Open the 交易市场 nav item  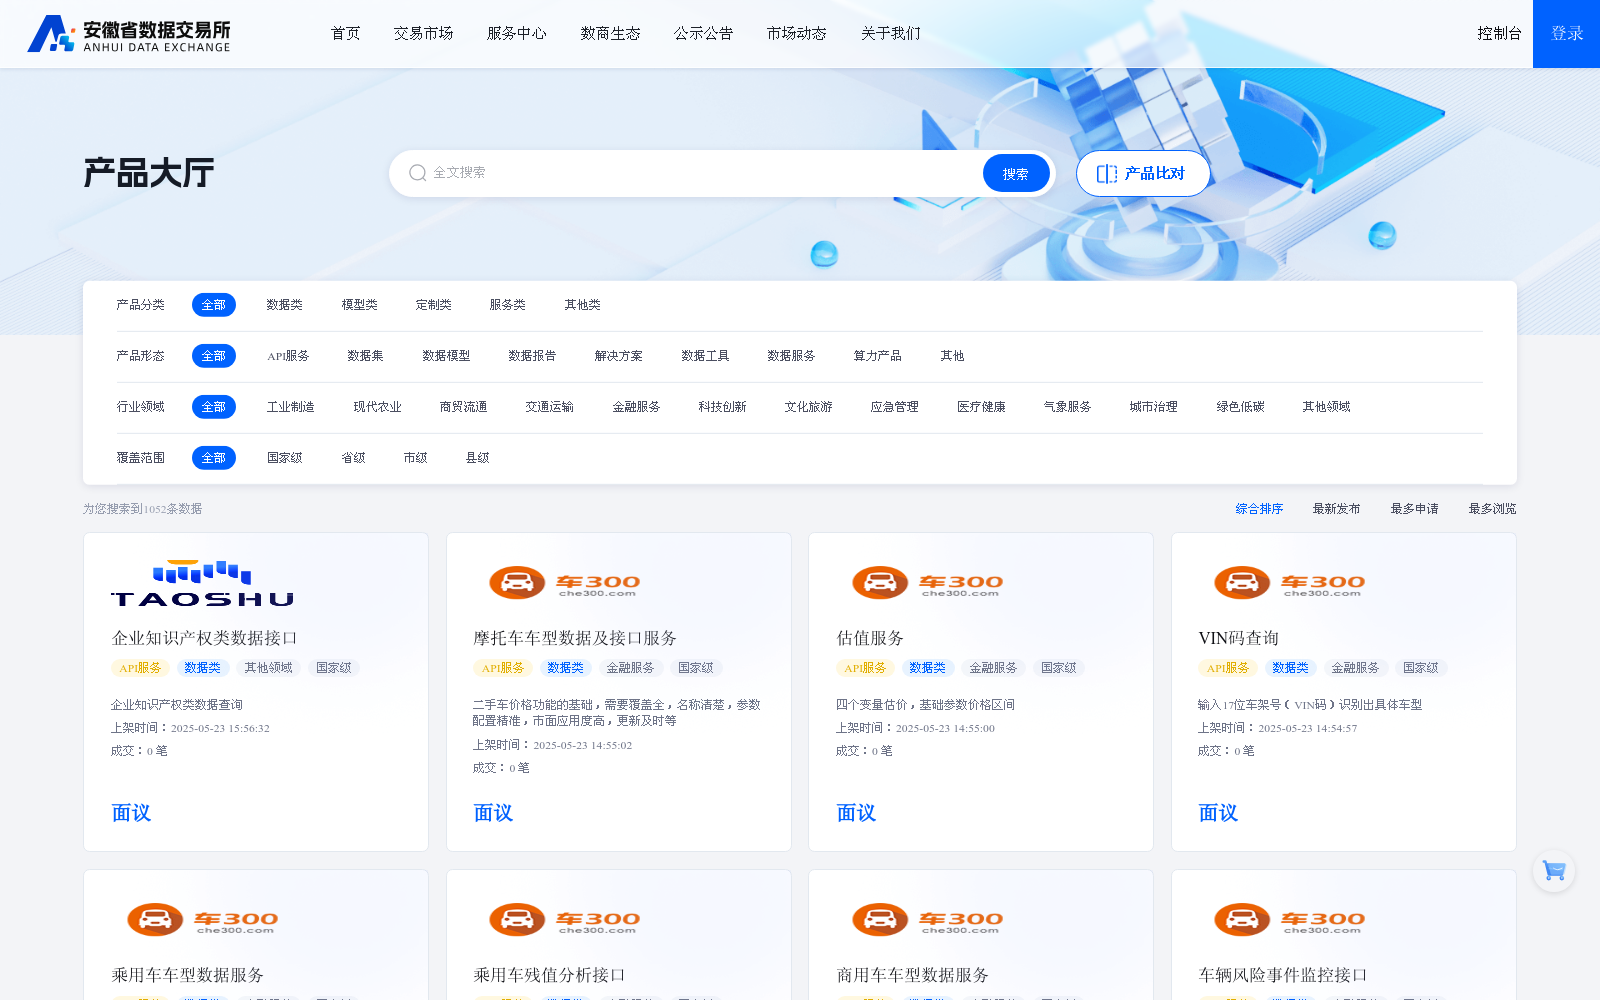423,34
